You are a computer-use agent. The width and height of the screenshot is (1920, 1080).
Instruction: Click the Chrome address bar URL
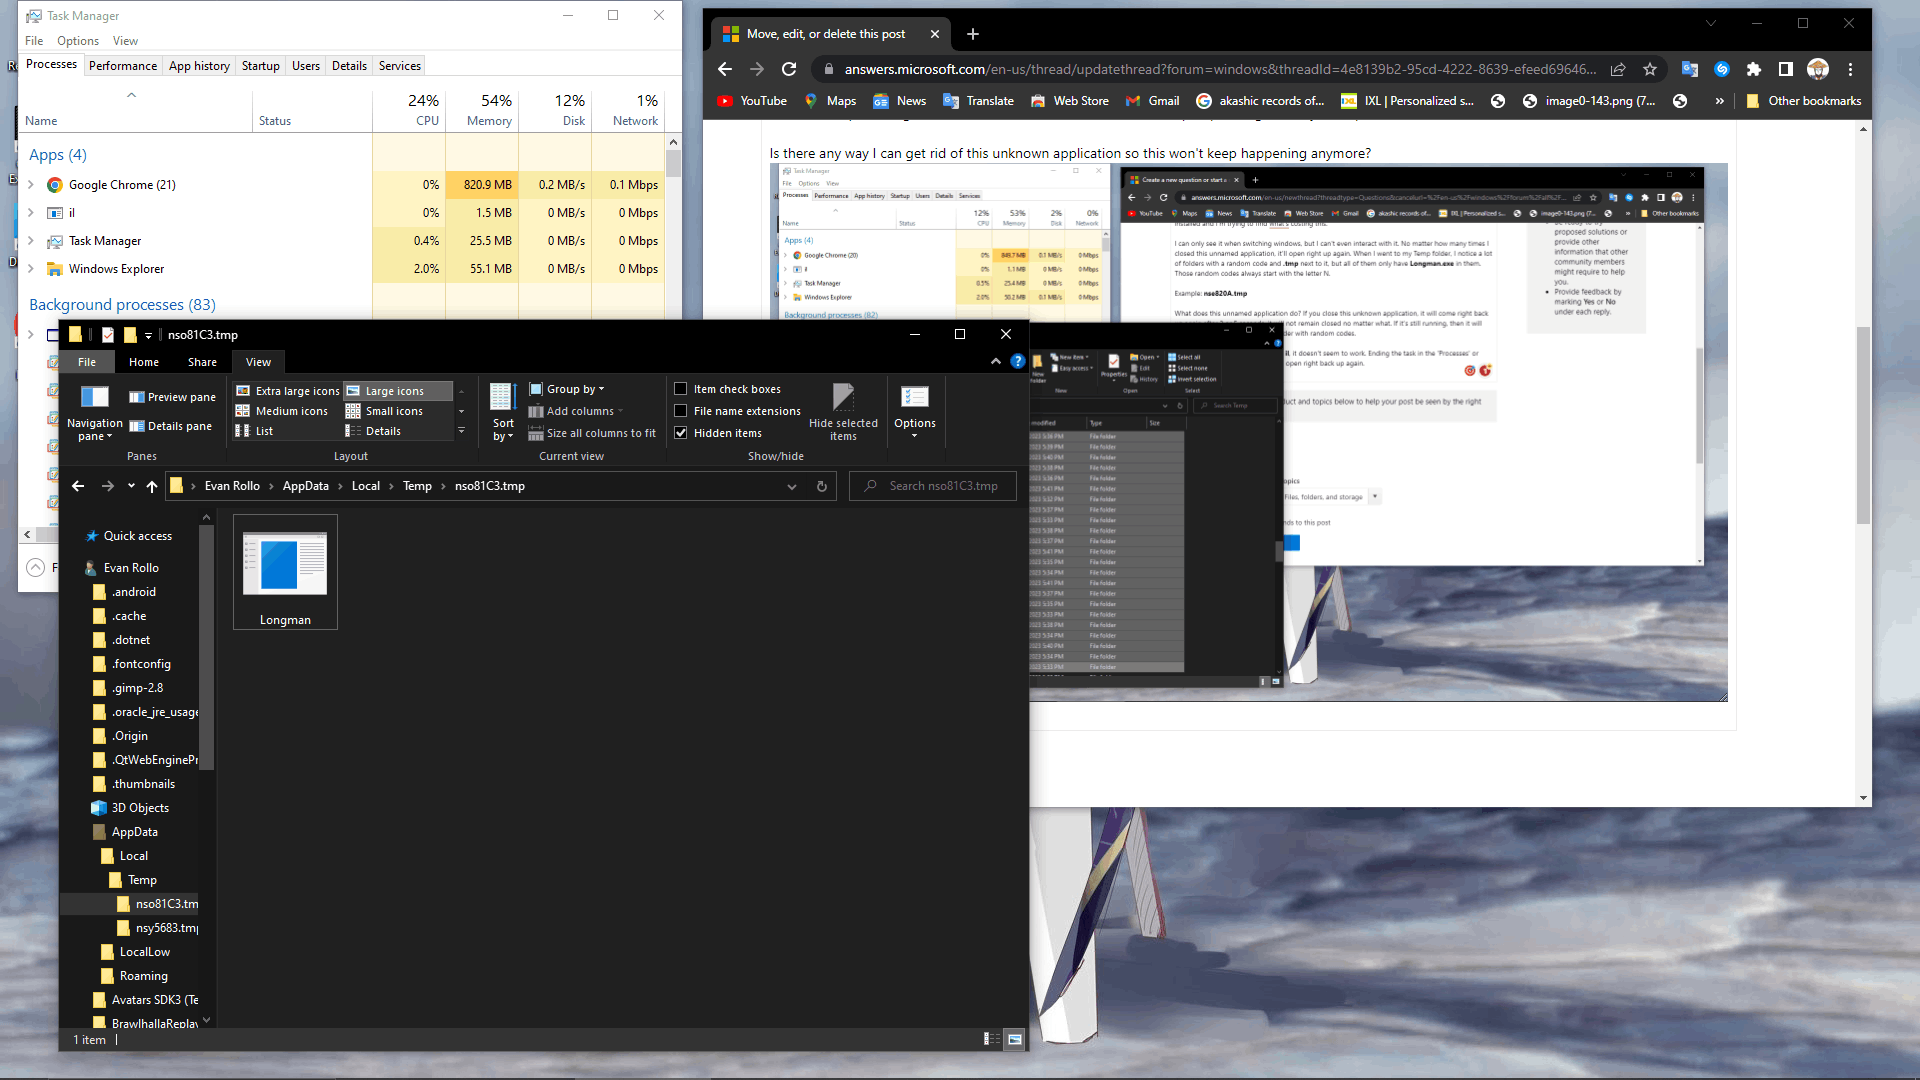1220,69
